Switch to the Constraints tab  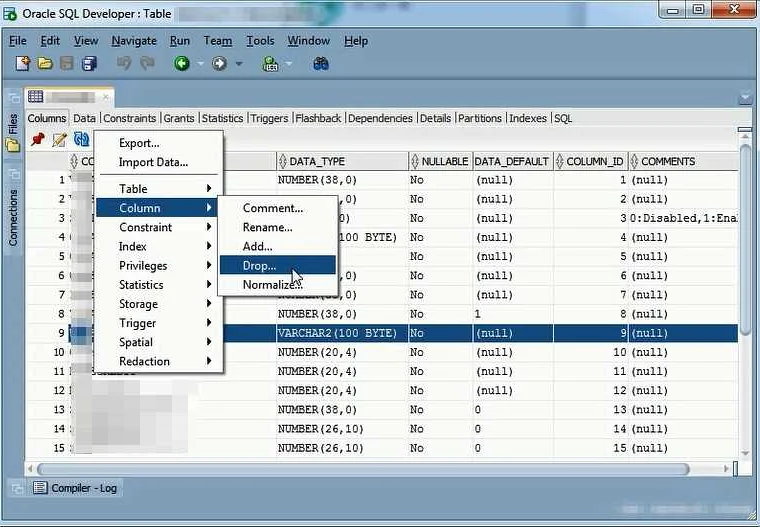pyautogui.click(x=129, y=118)
